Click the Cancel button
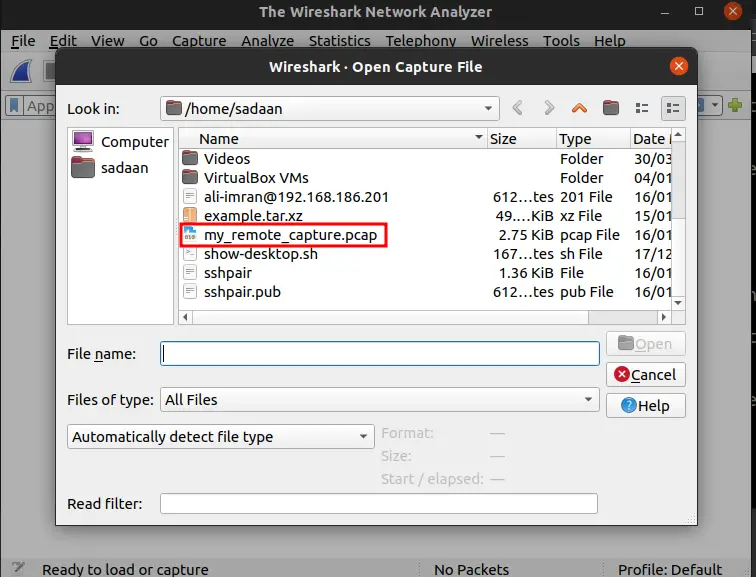 coord(646,375)
